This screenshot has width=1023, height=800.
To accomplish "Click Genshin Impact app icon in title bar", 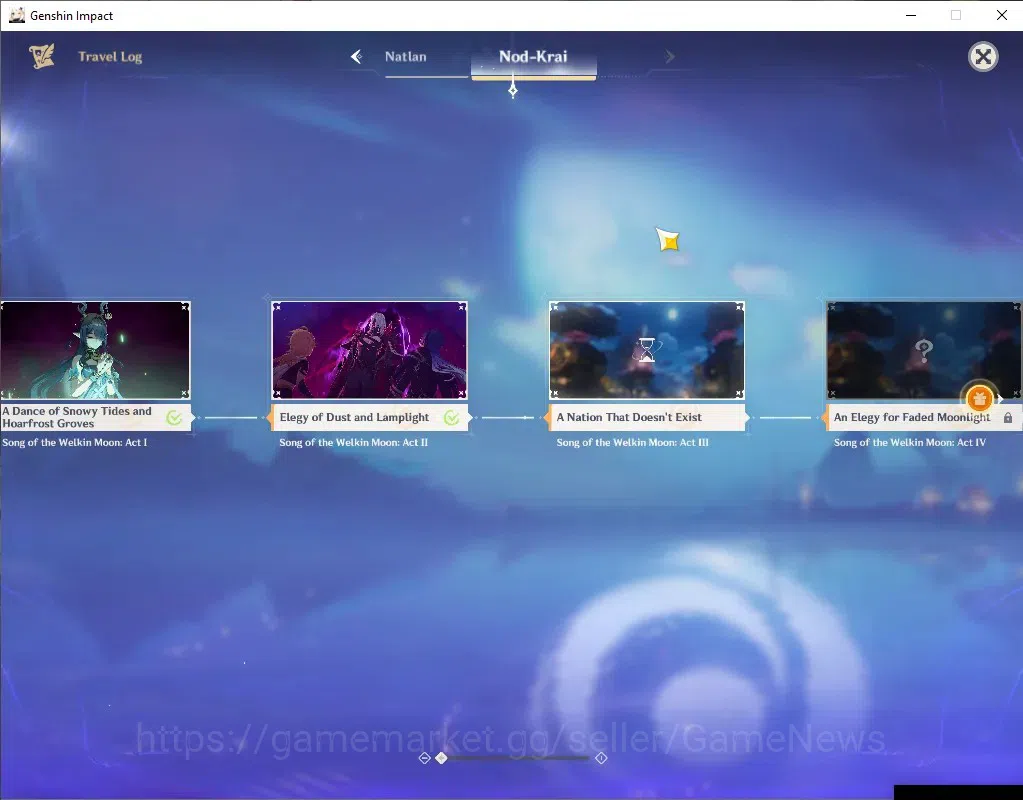I will (x=16, y=15).
